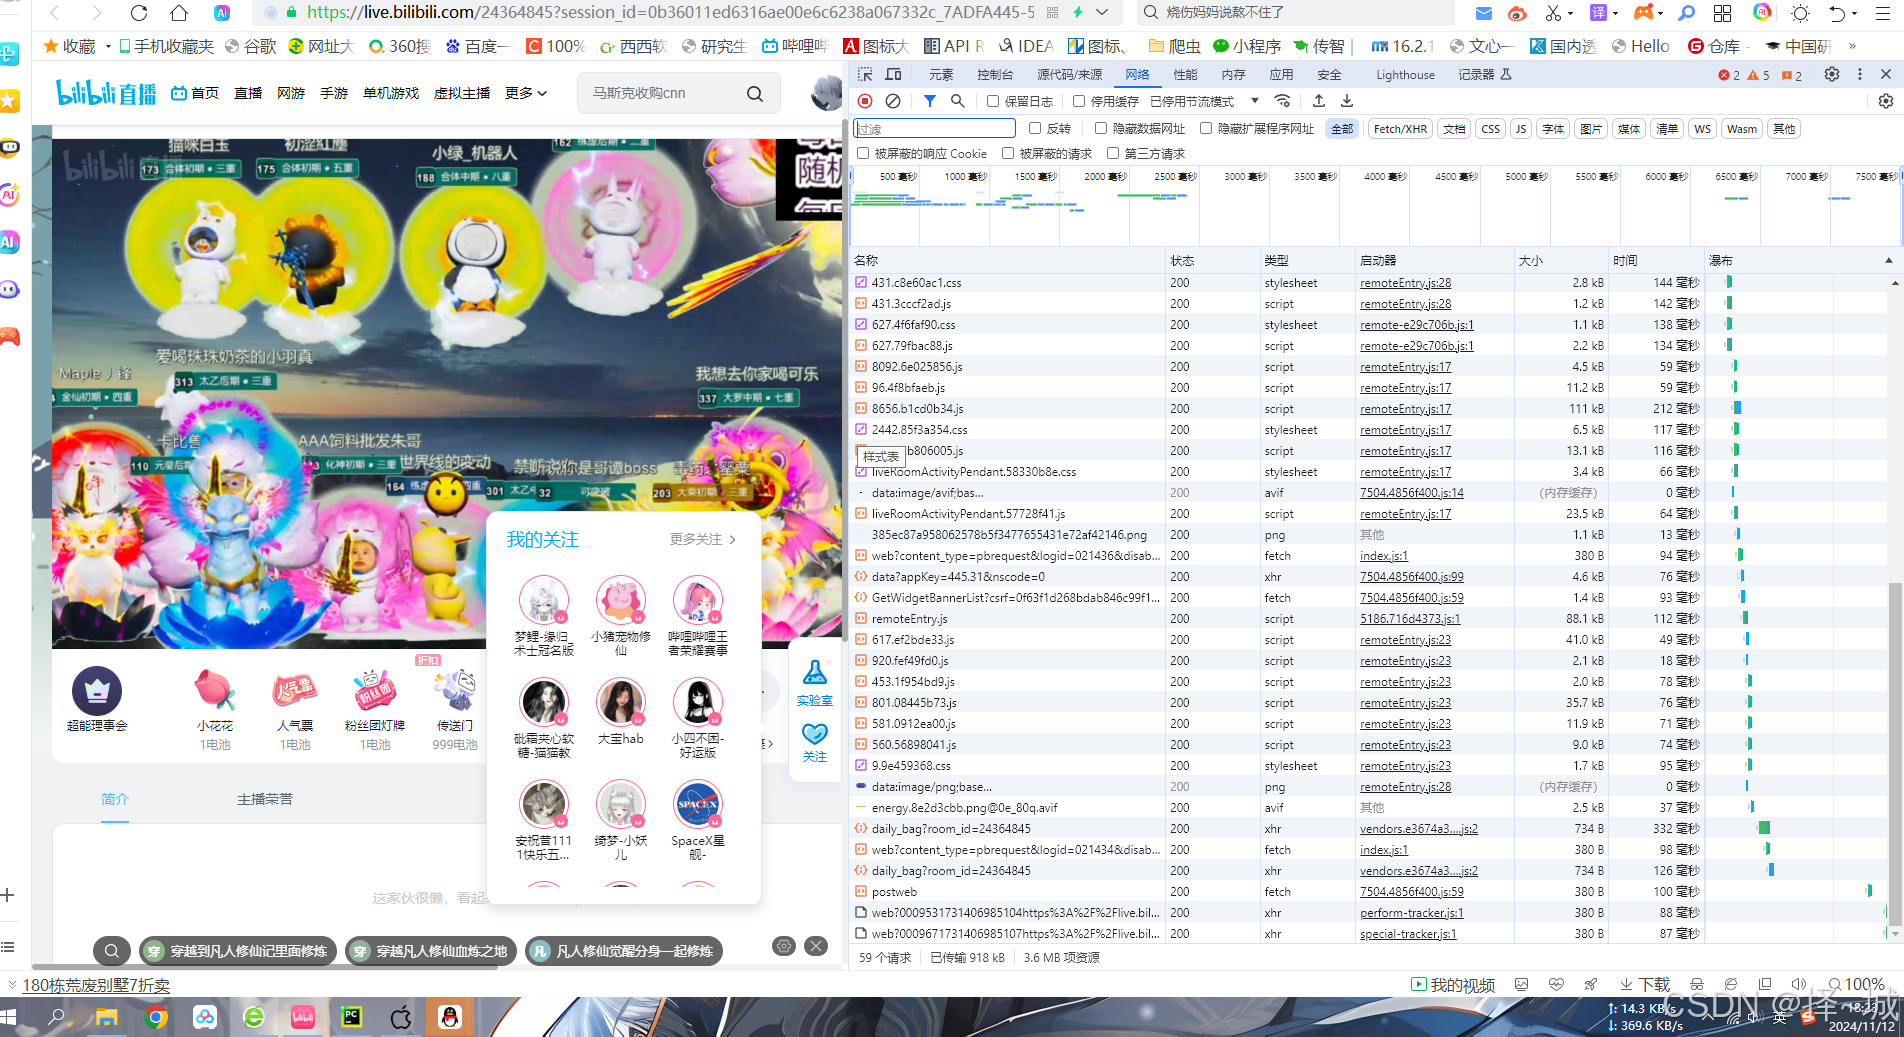Open network conditions wifi icon

tap(1283, 101)
